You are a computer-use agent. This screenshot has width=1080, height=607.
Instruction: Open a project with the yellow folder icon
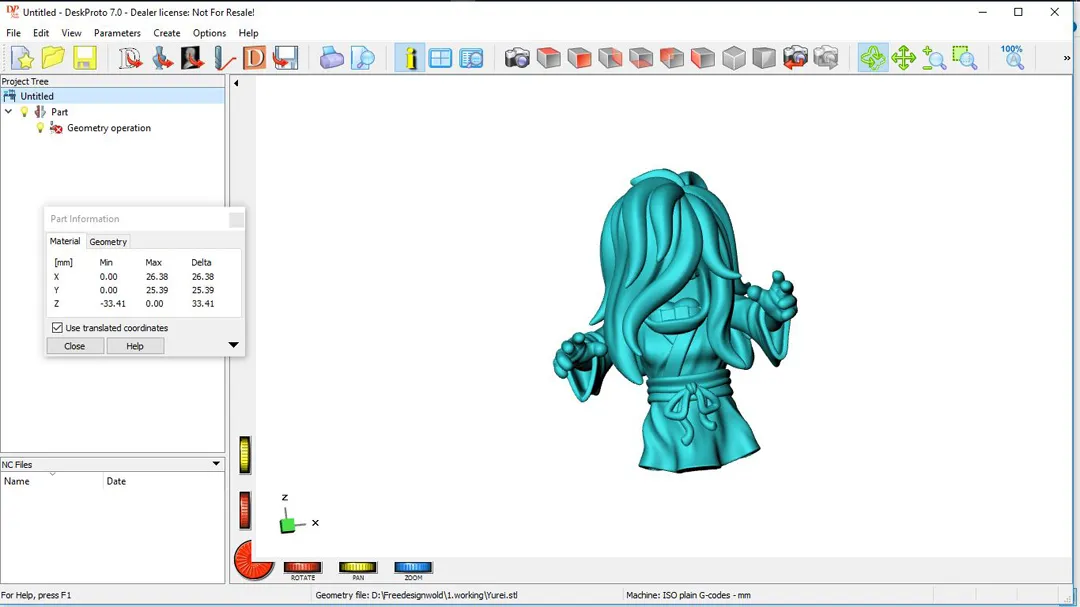click(54, 58)
